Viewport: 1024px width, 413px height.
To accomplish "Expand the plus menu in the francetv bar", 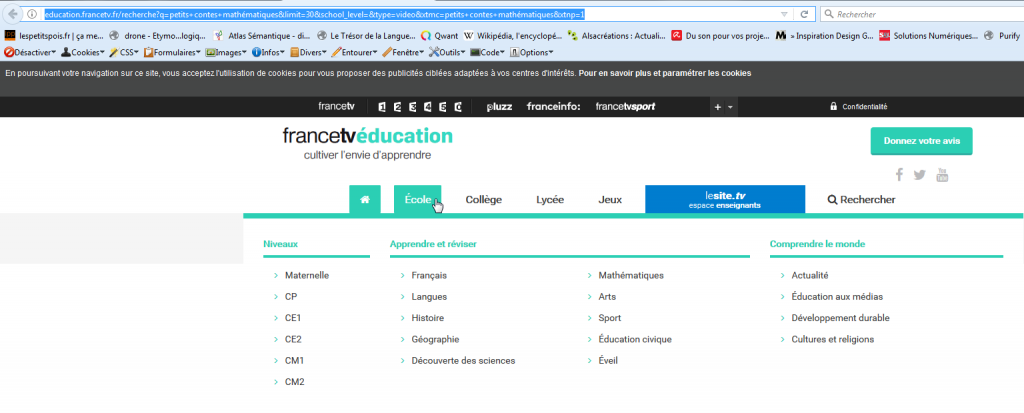I will (x=723, y=107).
